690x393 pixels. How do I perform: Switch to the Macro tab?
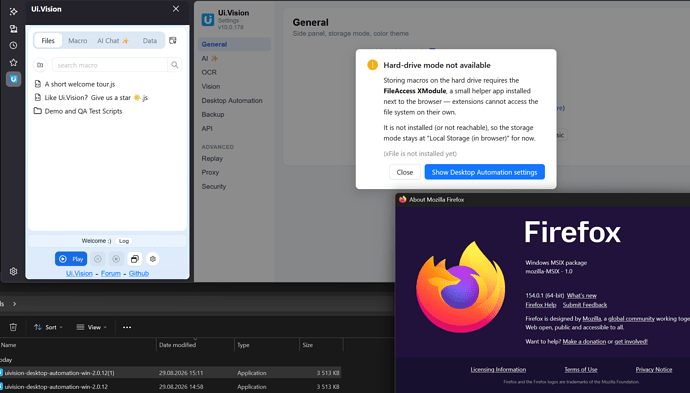pos(77,40)
